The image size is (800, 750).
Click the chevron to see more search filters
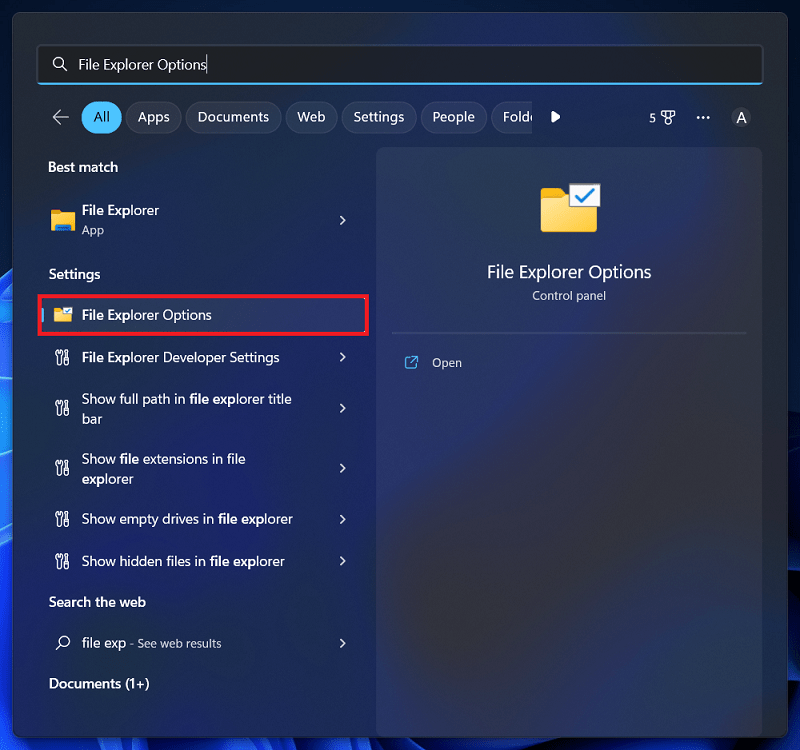point(555,117)
